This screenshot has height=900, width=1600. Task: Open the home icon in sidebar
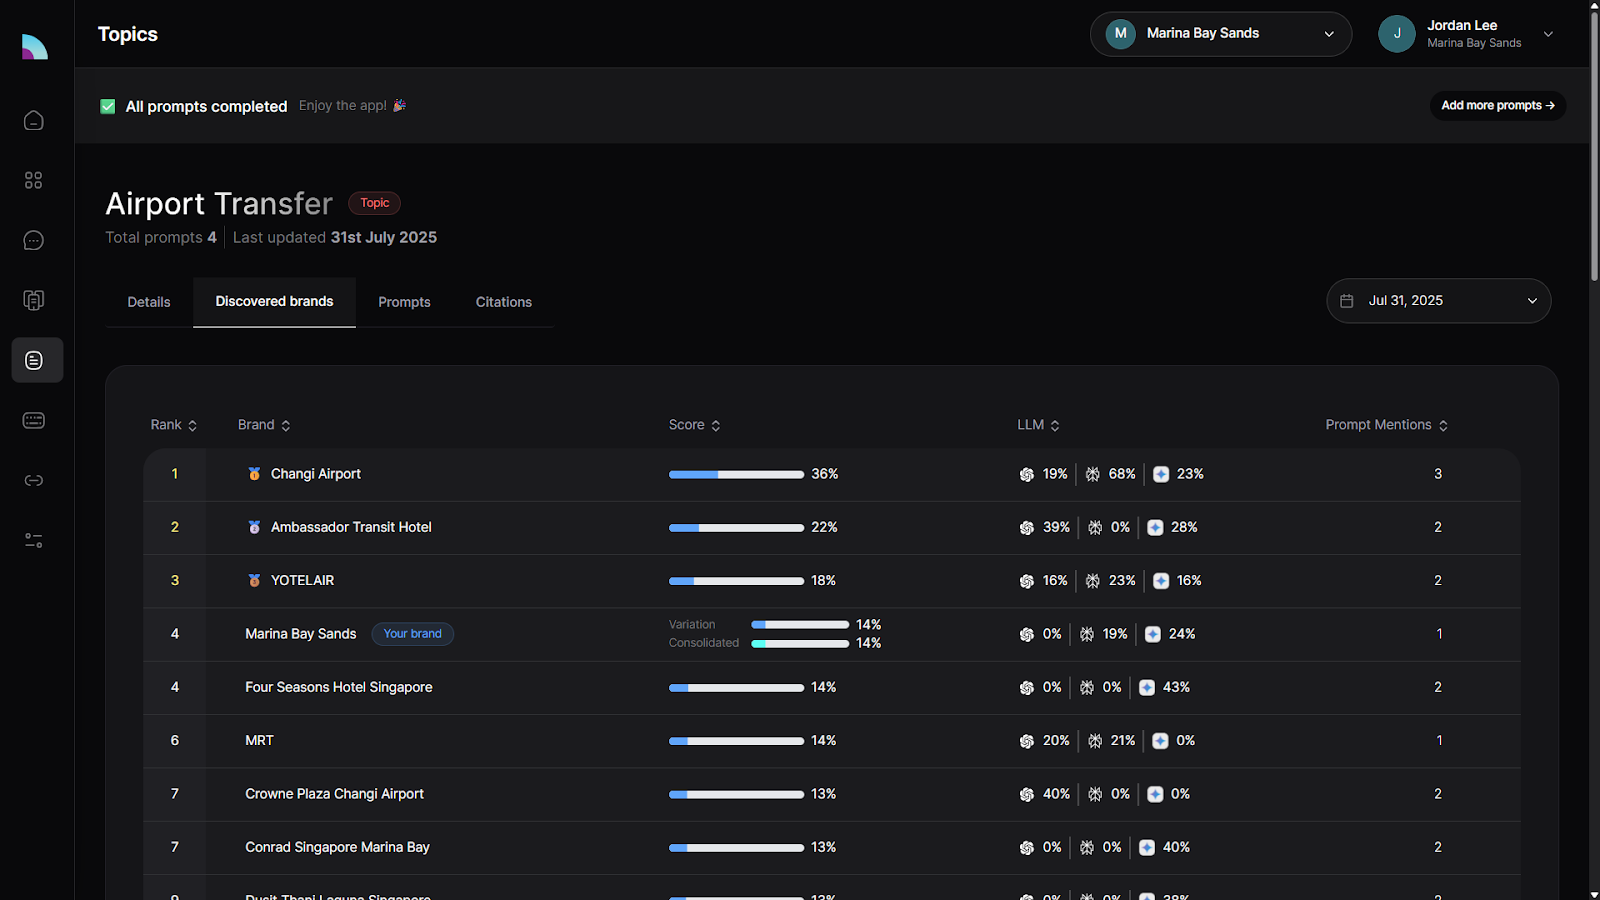[34, 121]
